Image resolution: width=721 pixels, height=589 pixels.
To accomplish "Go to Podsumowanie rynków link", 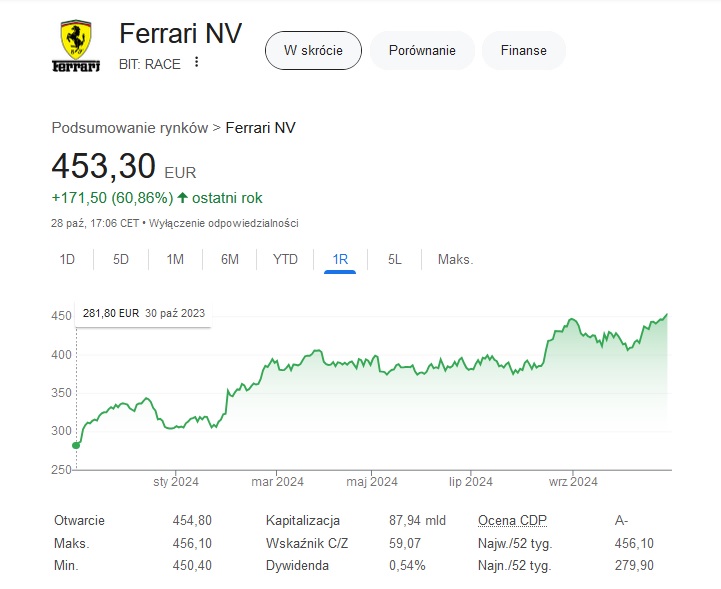I will (130, 128).
